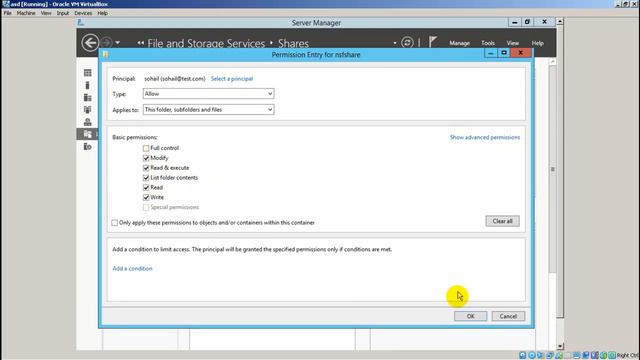Image resolution: width=640 pixels, height=360 pixels.
Task: Open the Type dropdown set to Allow
Action: [x=208, y=93]
